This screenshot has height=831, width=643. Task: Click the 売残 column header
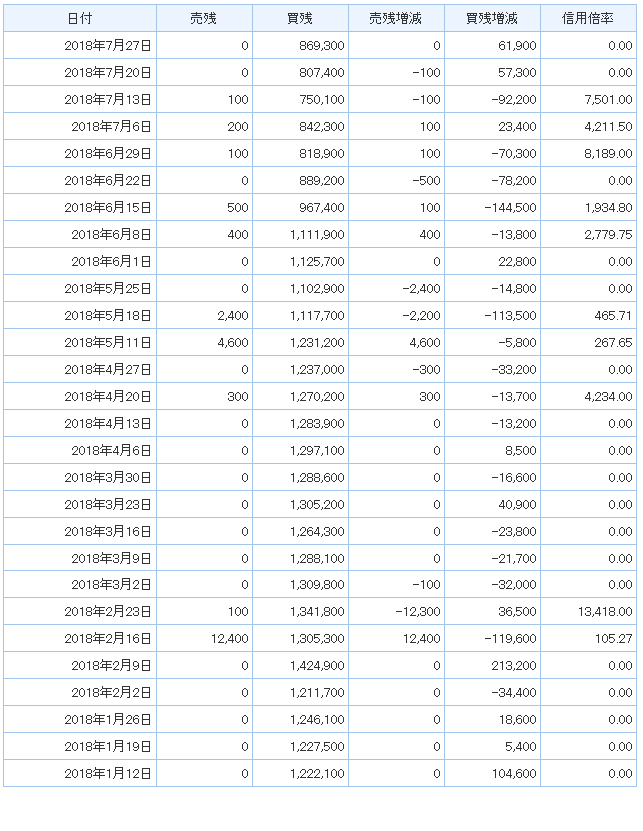(x=204, y=19)
